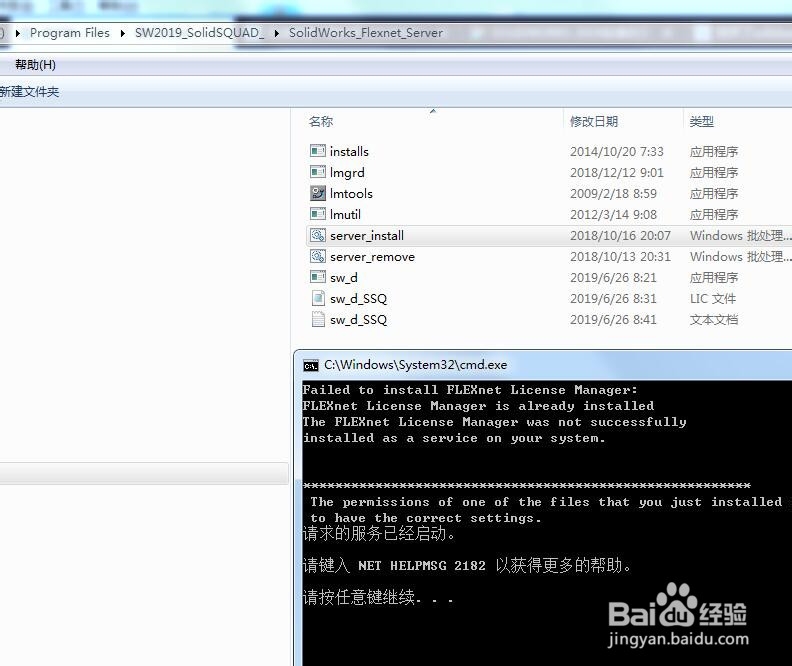The width and height of the screenshot is (792, 666).
Task: Sort by the 修改日期 column header
Action: pos(593,121)
